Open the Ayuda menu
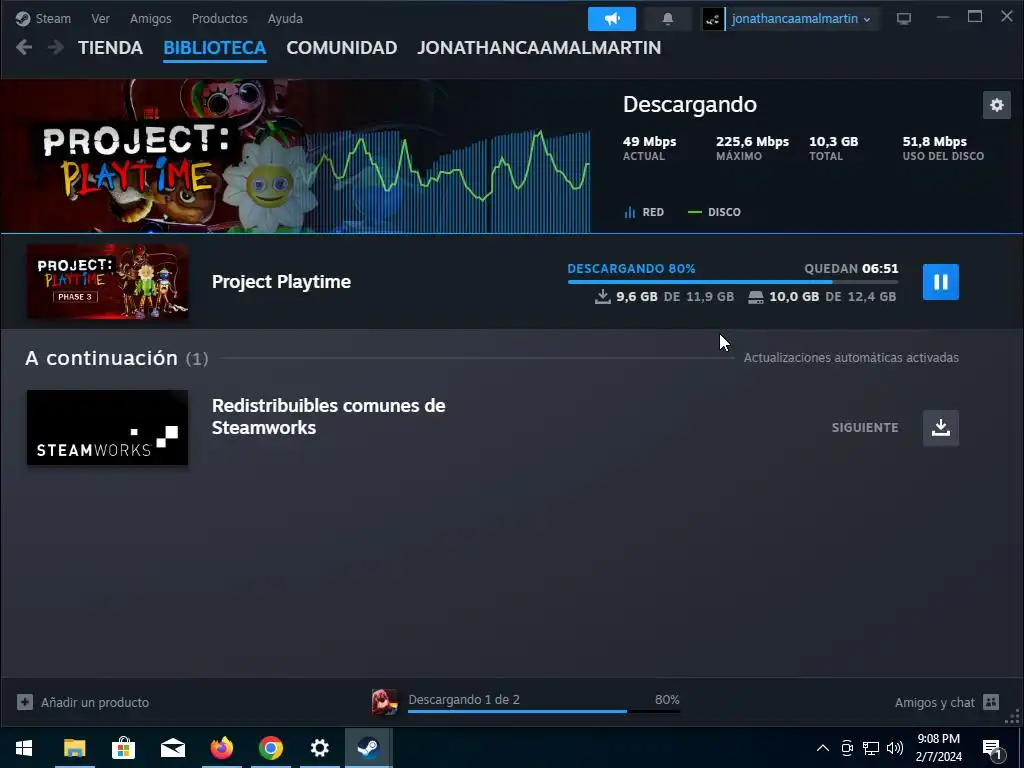This screenshot has width=1024, height=768. 285,18
